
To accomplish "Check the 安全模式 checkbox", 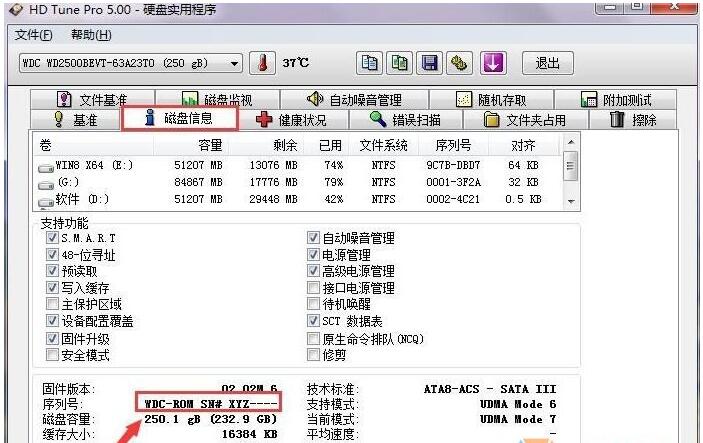I will point(52,355).
